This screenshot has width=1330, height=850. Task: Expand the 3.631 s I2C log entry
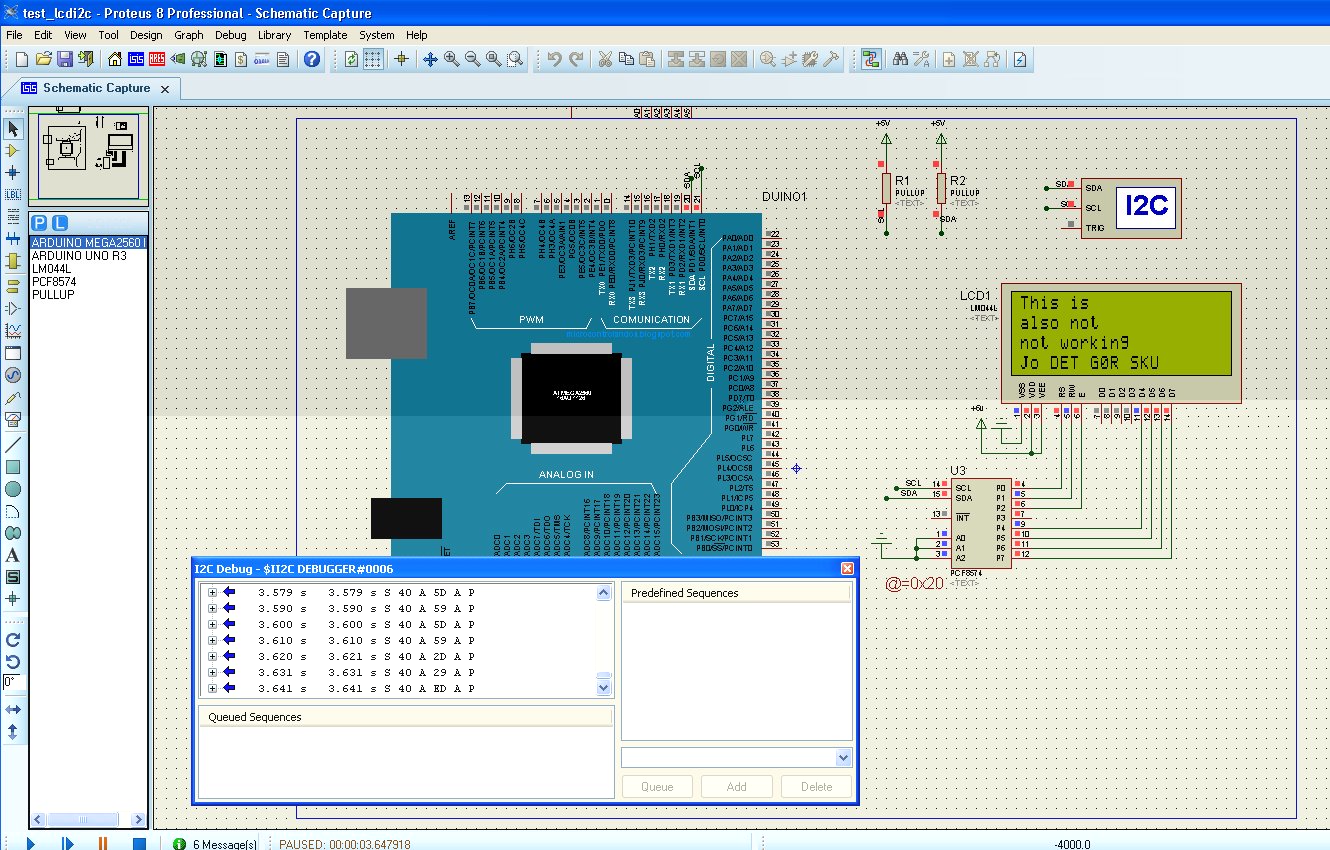point(212,672)
